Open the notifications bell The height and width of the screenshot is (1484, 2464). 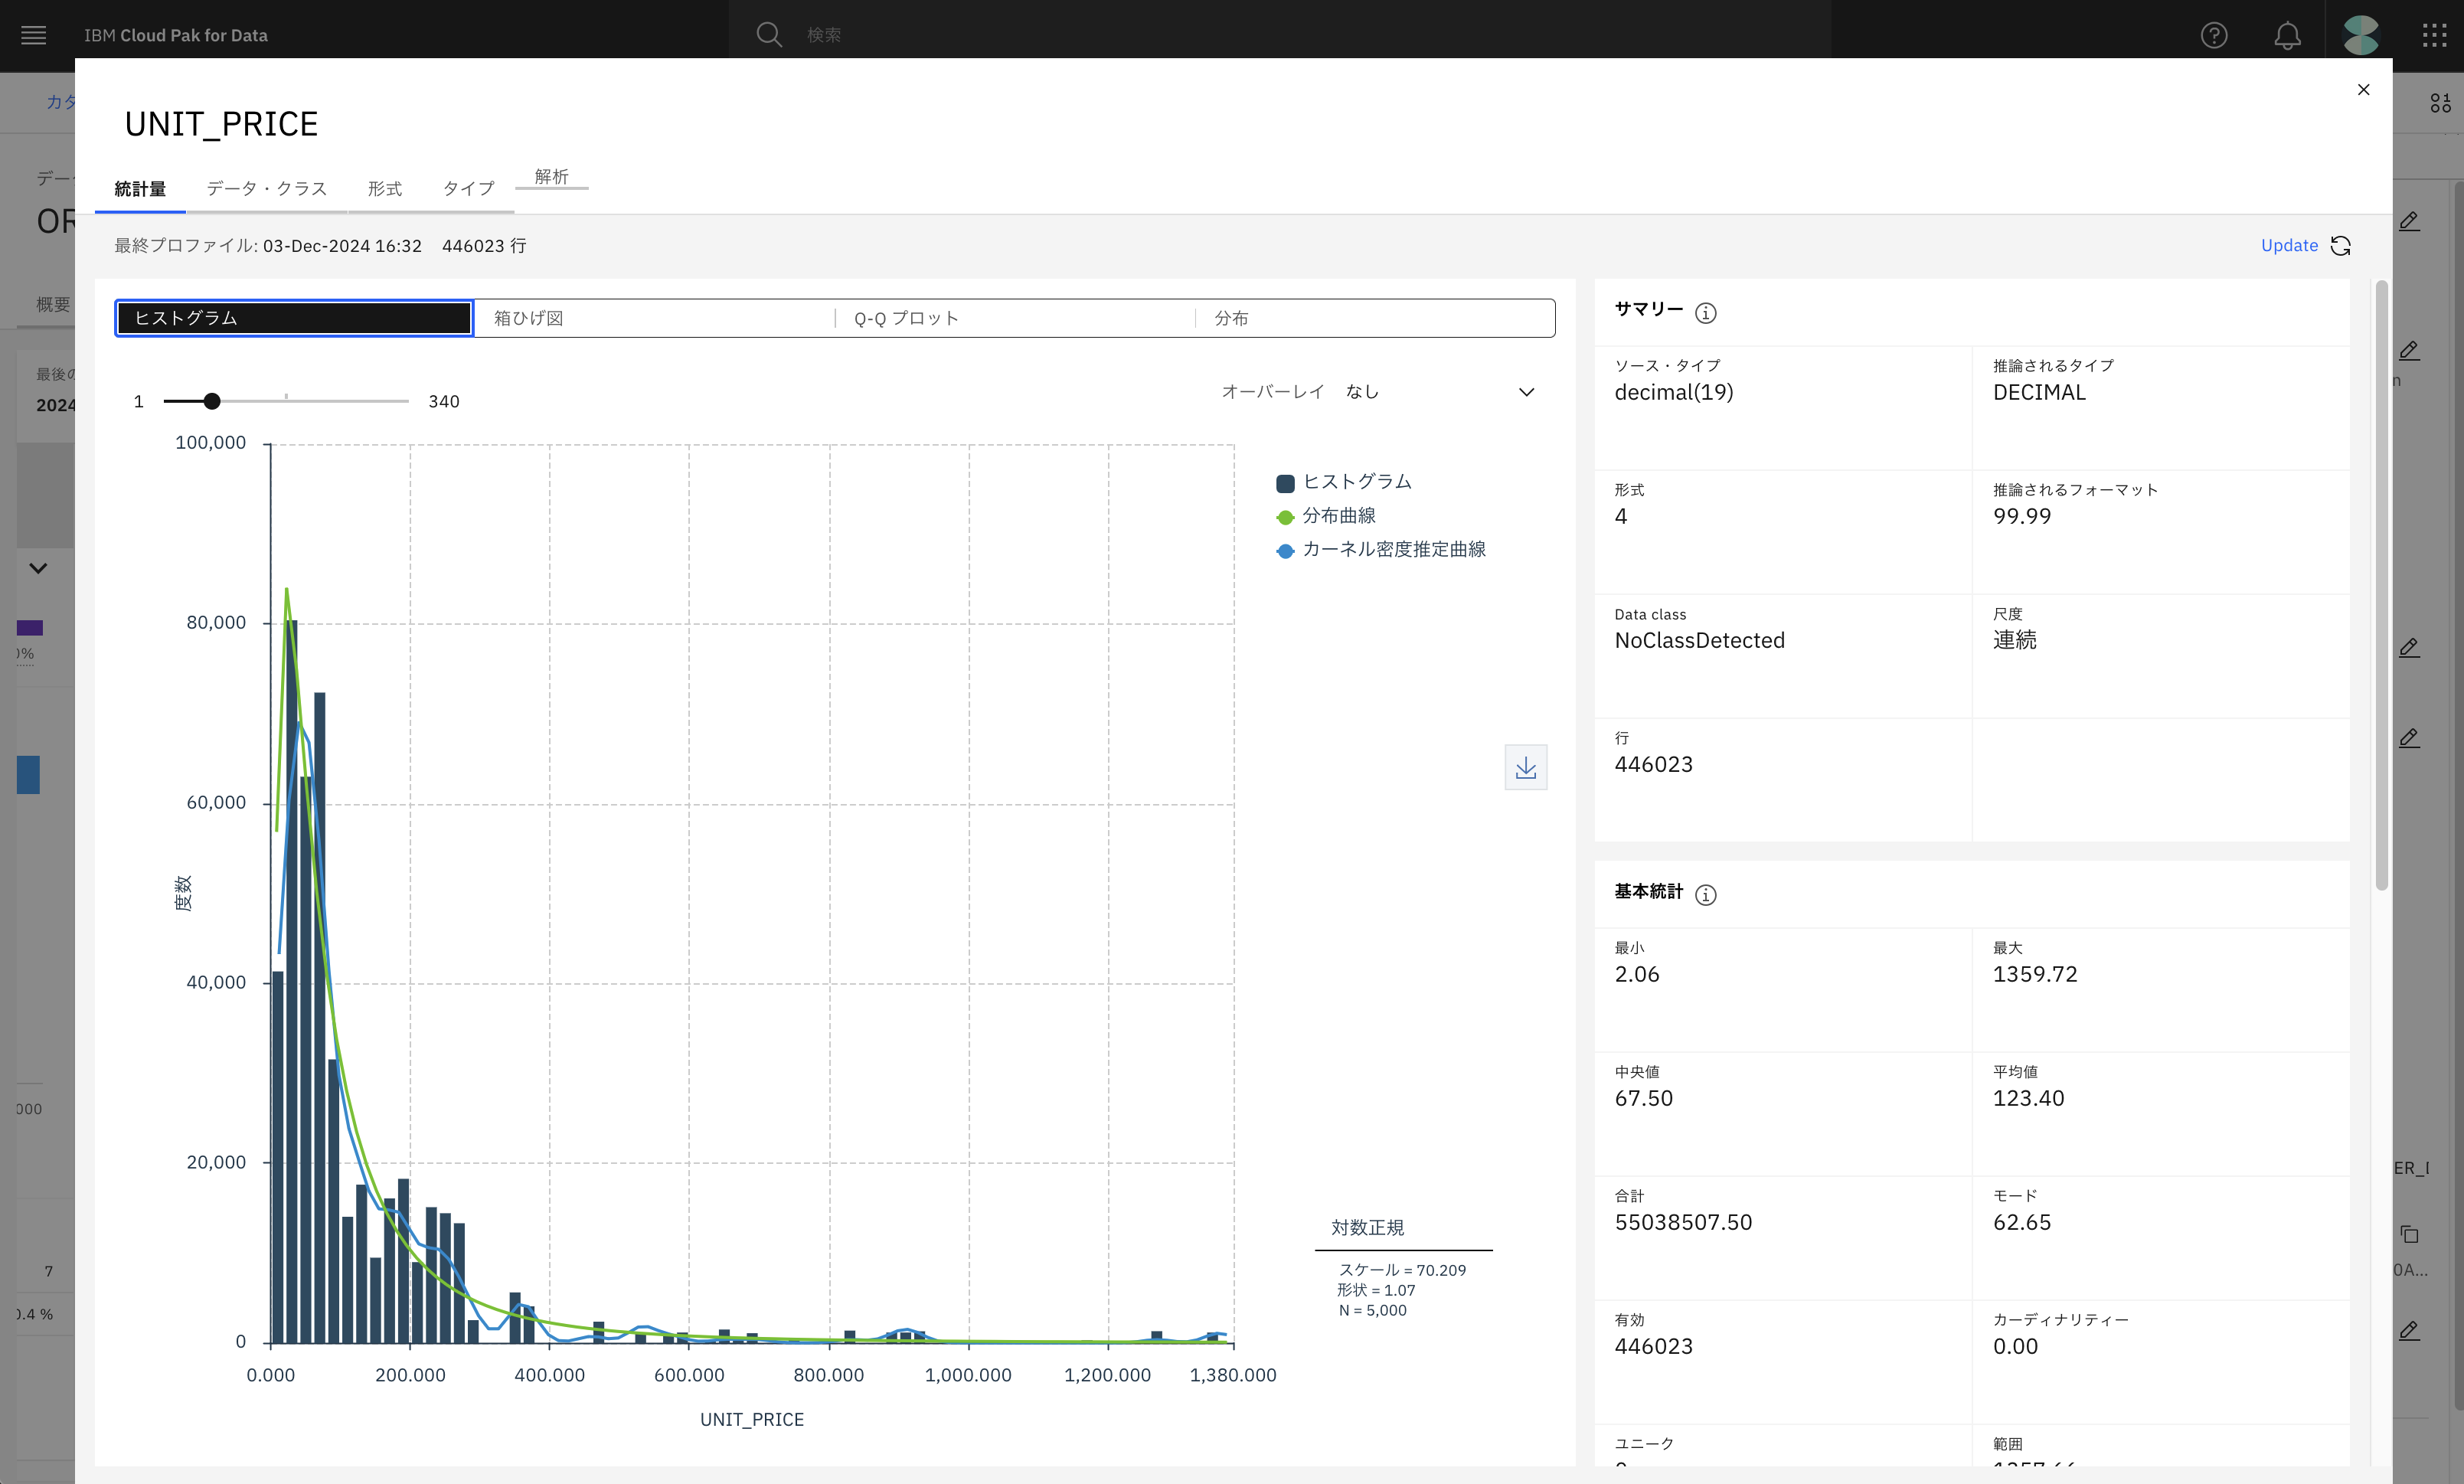pyautogui.click(x=2286, y=35)
